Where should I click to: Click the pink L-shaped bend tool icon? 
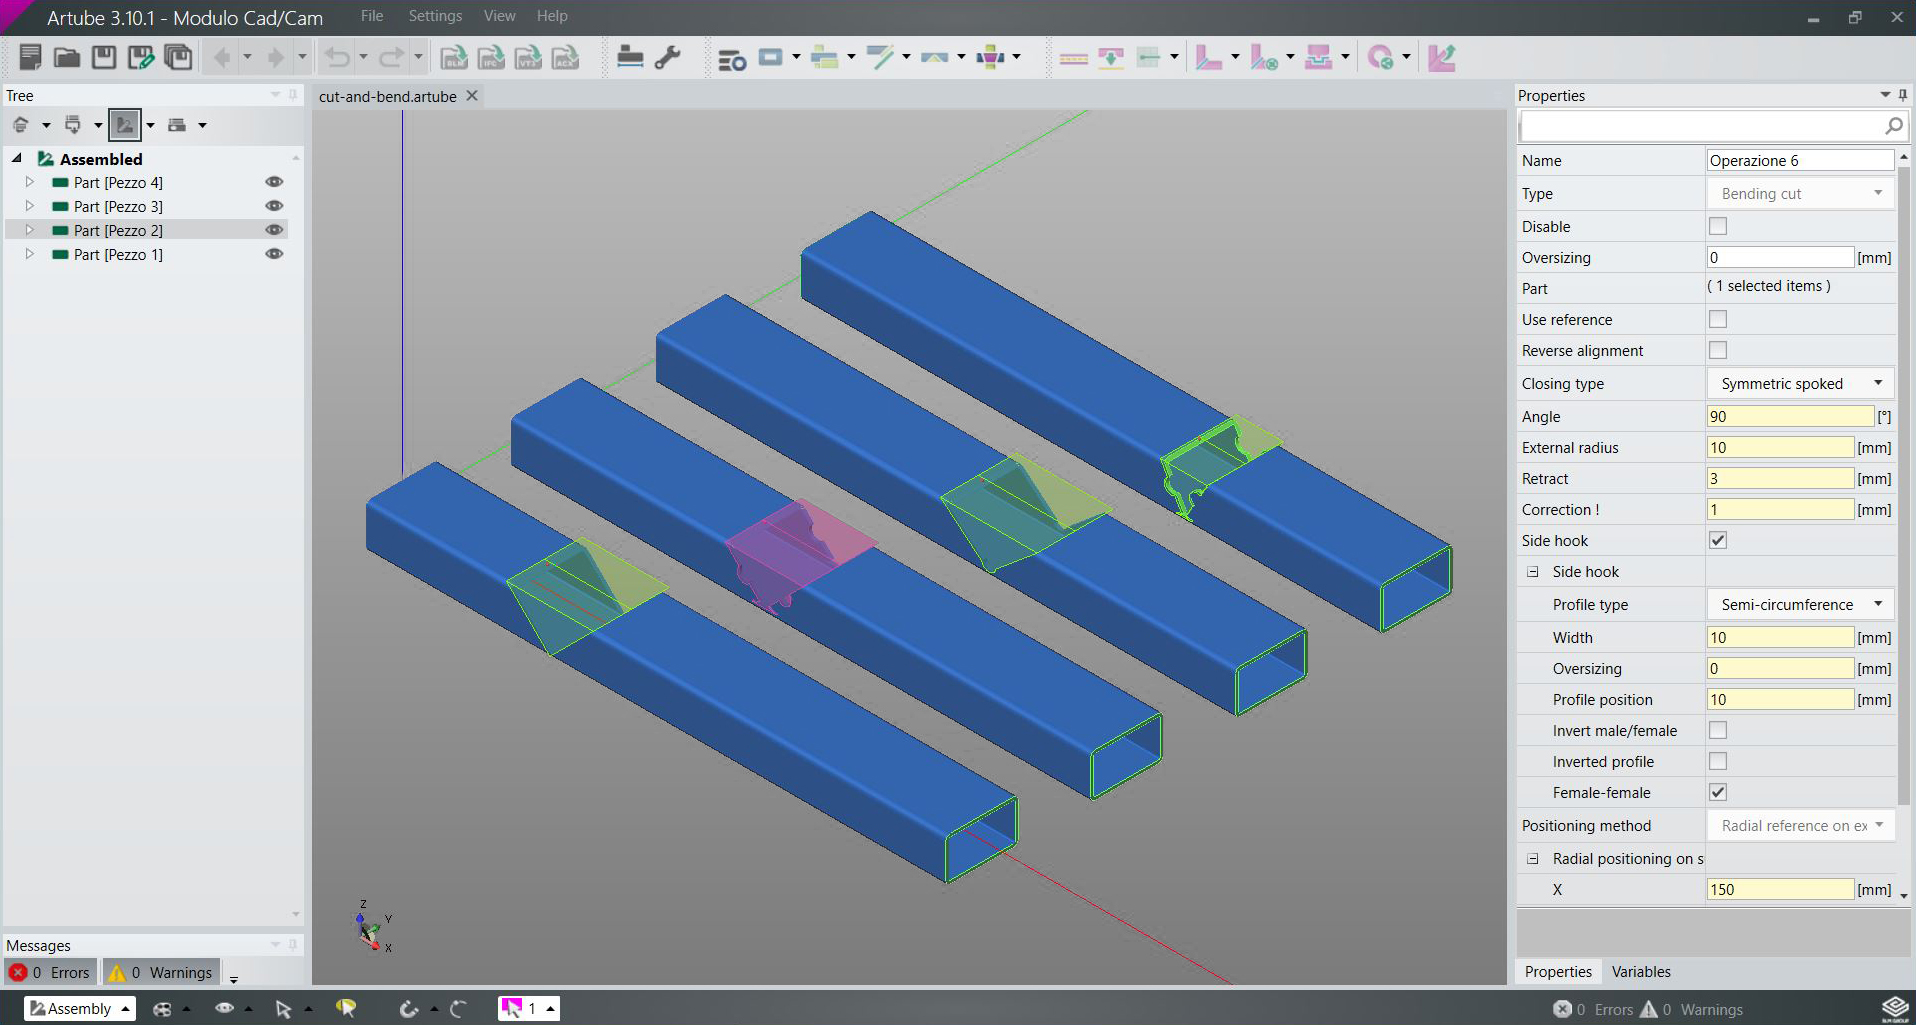(1209, 58)
